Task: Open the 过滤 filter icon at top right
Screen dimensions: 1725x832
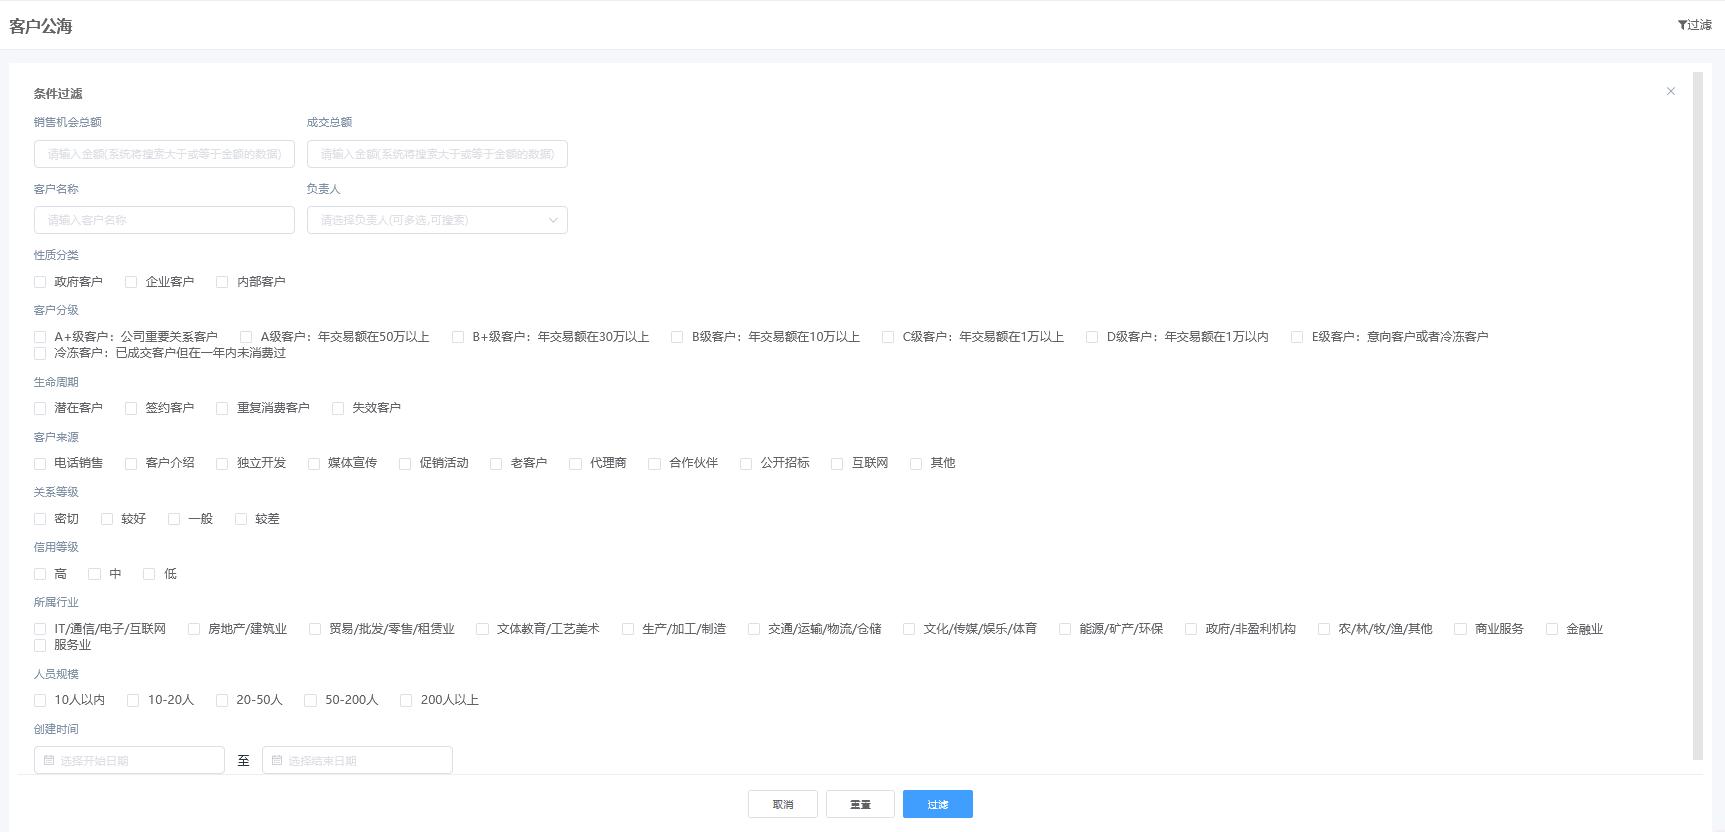Action: click(x=1694, y=25)
